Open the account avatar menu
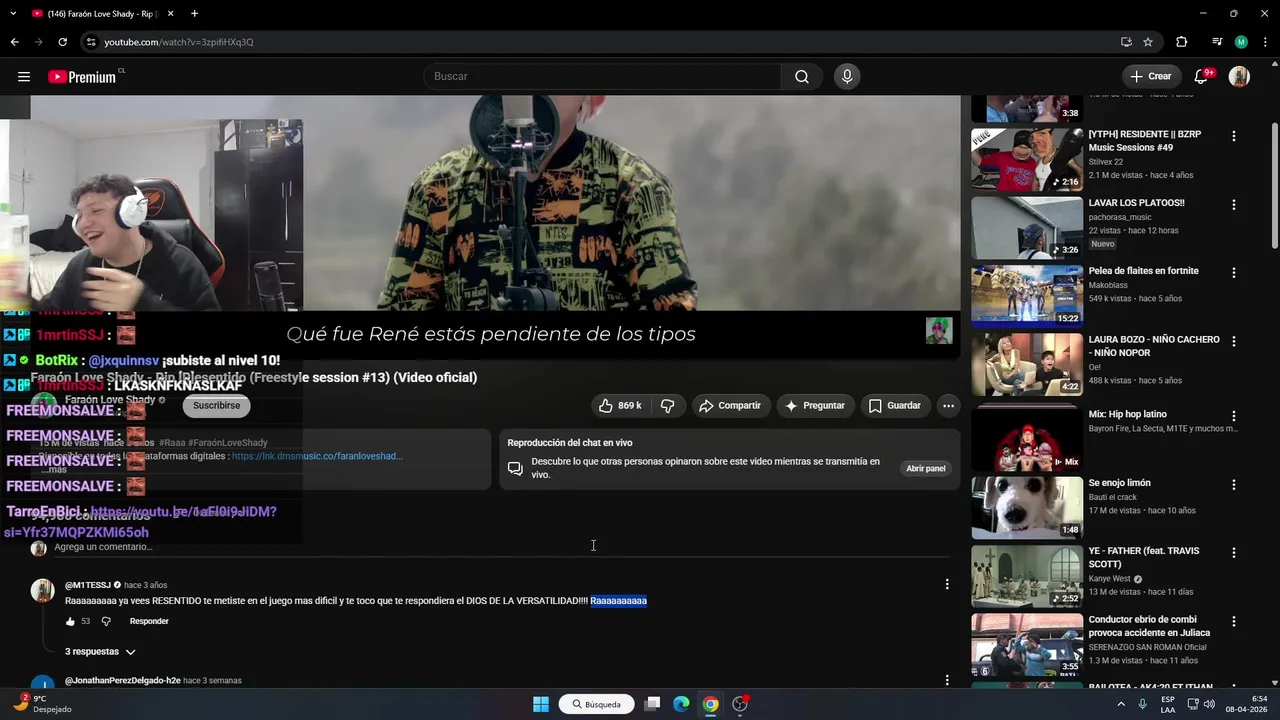This screenshot has height=720, width=1280. (1239, 77)
